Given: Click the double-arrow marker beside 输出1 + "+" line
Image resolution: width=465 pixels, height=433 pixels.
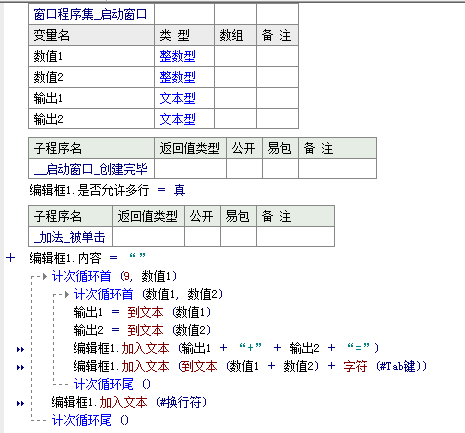Looking at the screenshot, I should pyautogui.click(x=20, y=349).
